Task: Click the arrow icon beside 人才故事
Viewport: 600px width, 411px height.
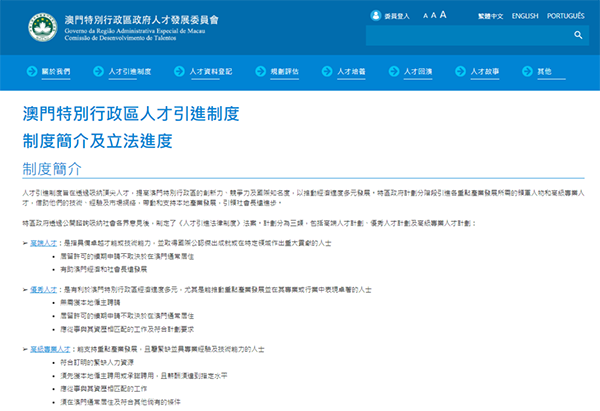Action: [x=460, y=71]
